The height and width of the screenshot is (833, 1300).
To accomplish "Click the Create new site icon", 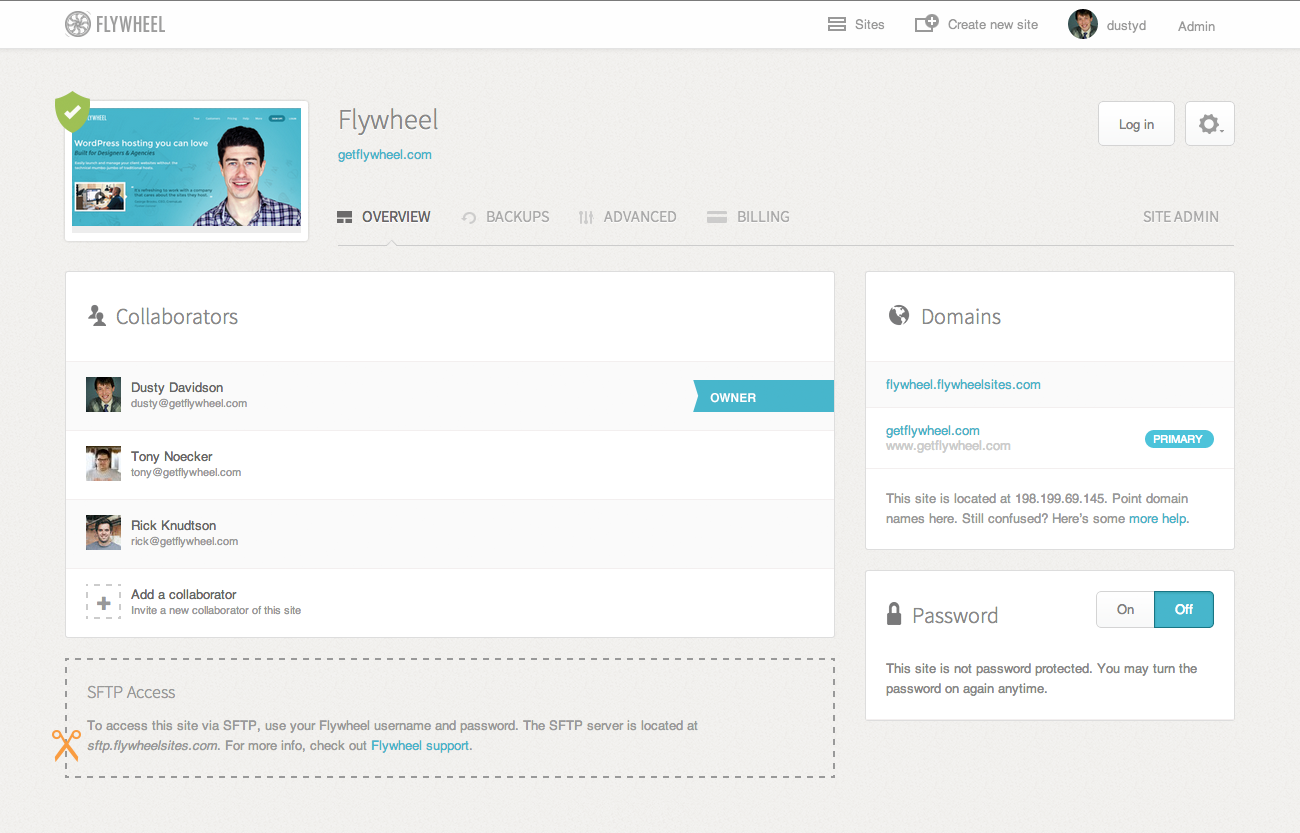I will (x=927, y=23).
